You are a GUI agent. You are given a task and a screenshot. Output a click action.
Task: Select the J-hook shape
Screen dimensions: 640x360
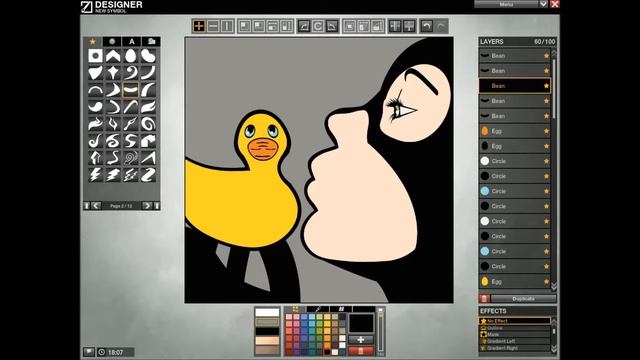coord(96,141)
